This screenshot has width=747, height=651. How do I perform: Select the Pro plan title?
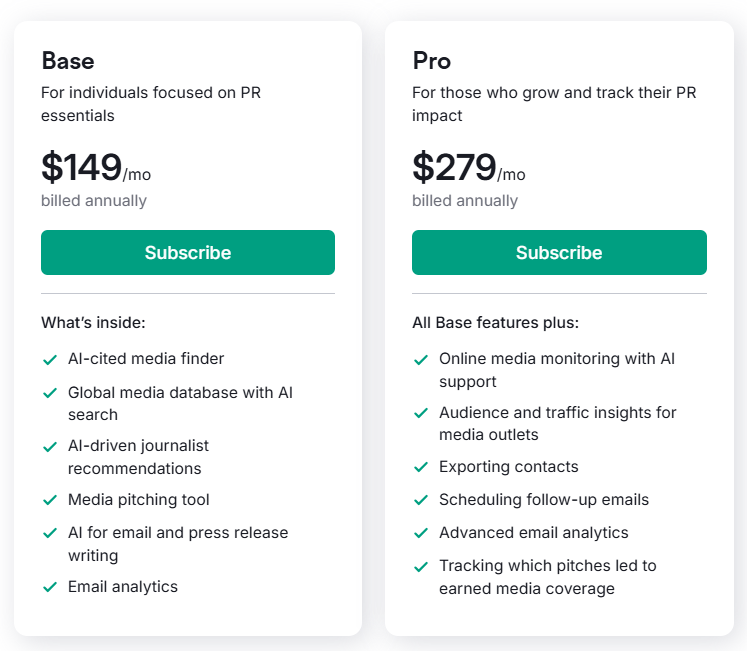pos(432,61)
